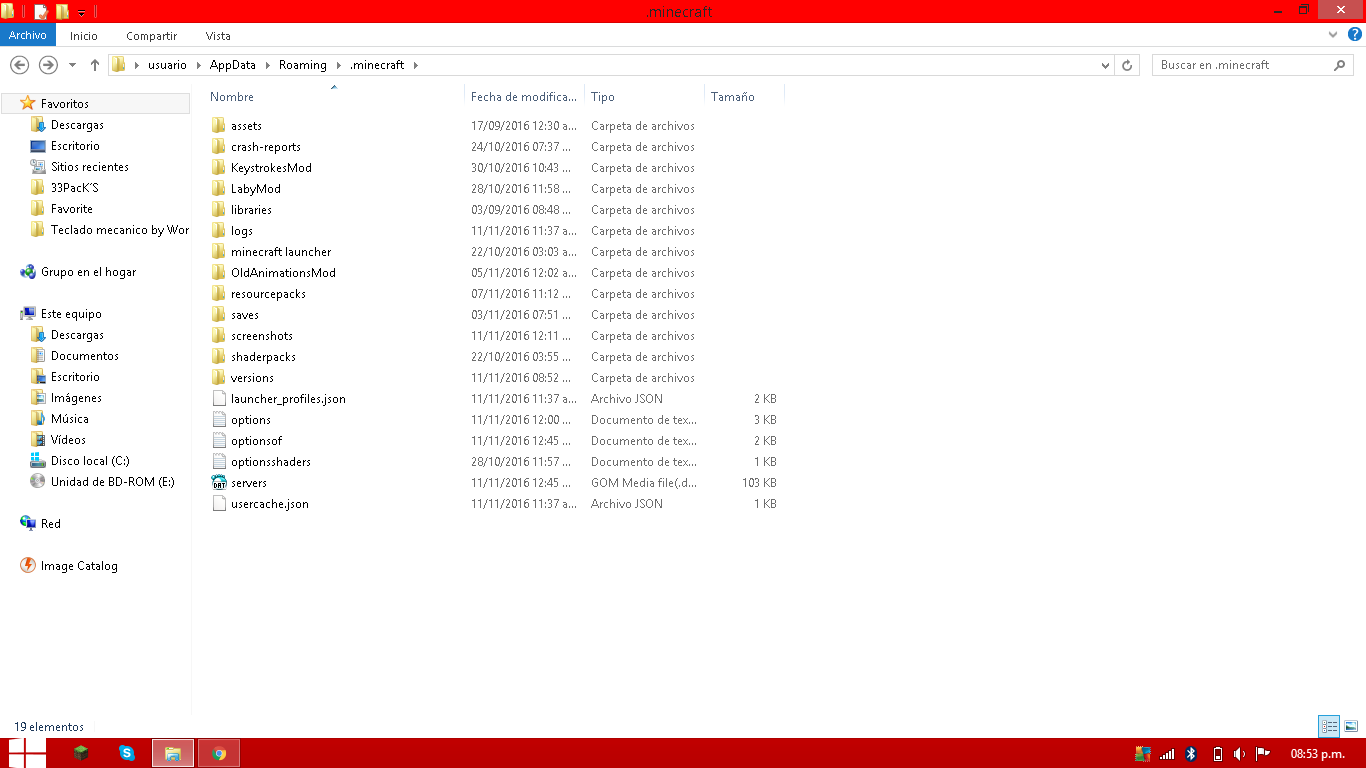
Task: Sort by Tamaño column header
Action: pos(733,97)
